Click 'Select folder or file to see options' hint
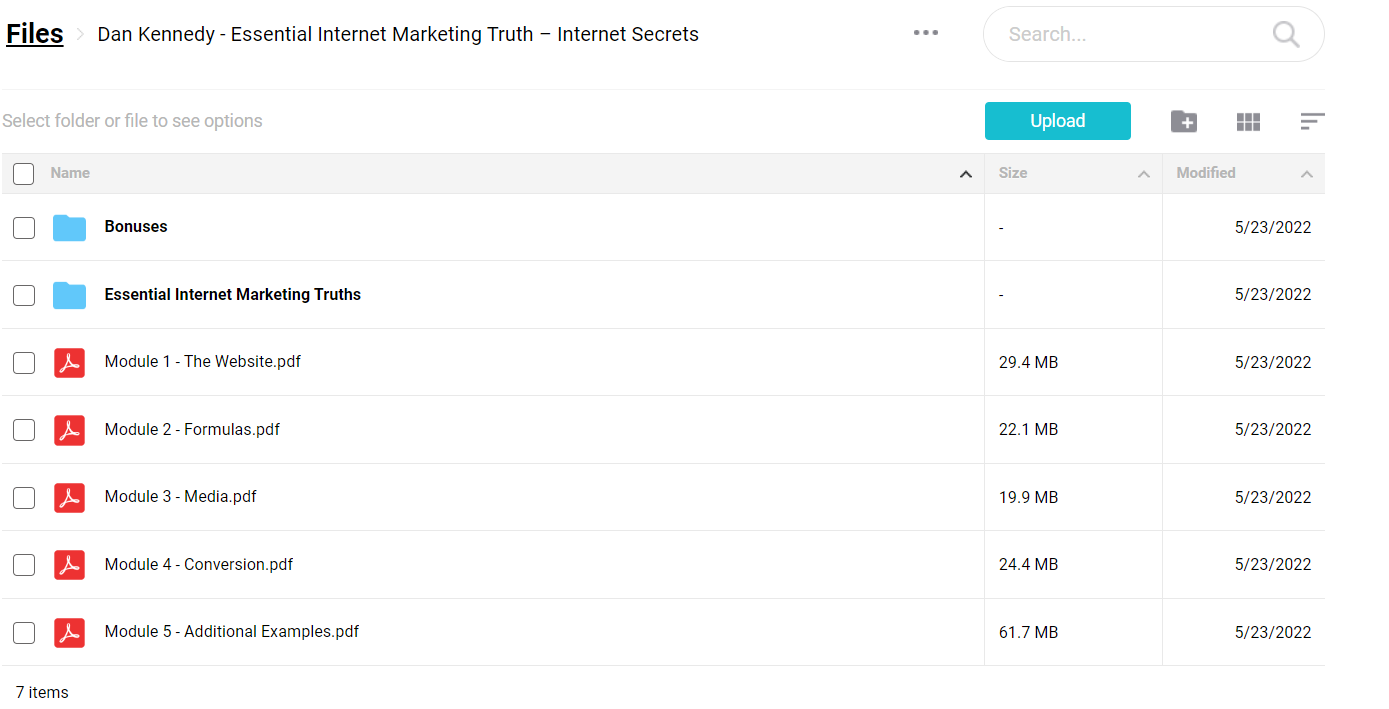1389x709 pixels. click(132, 121)
